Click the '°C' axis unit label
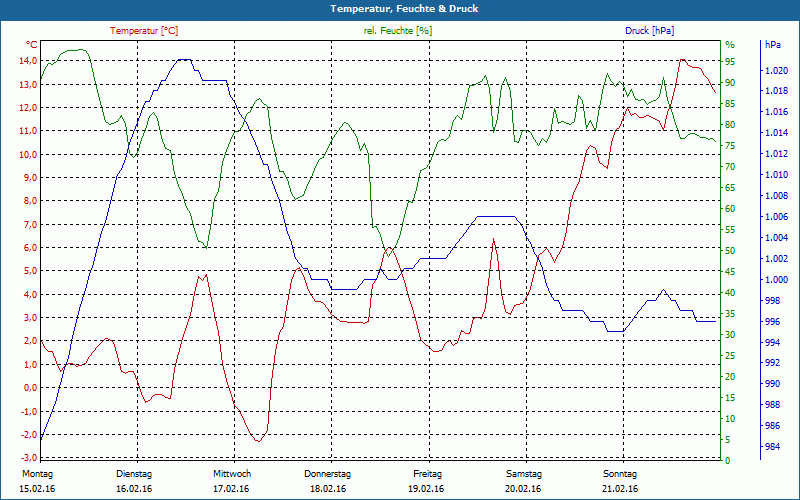Viewport: 800px width, 500px height. click(31, 44)
